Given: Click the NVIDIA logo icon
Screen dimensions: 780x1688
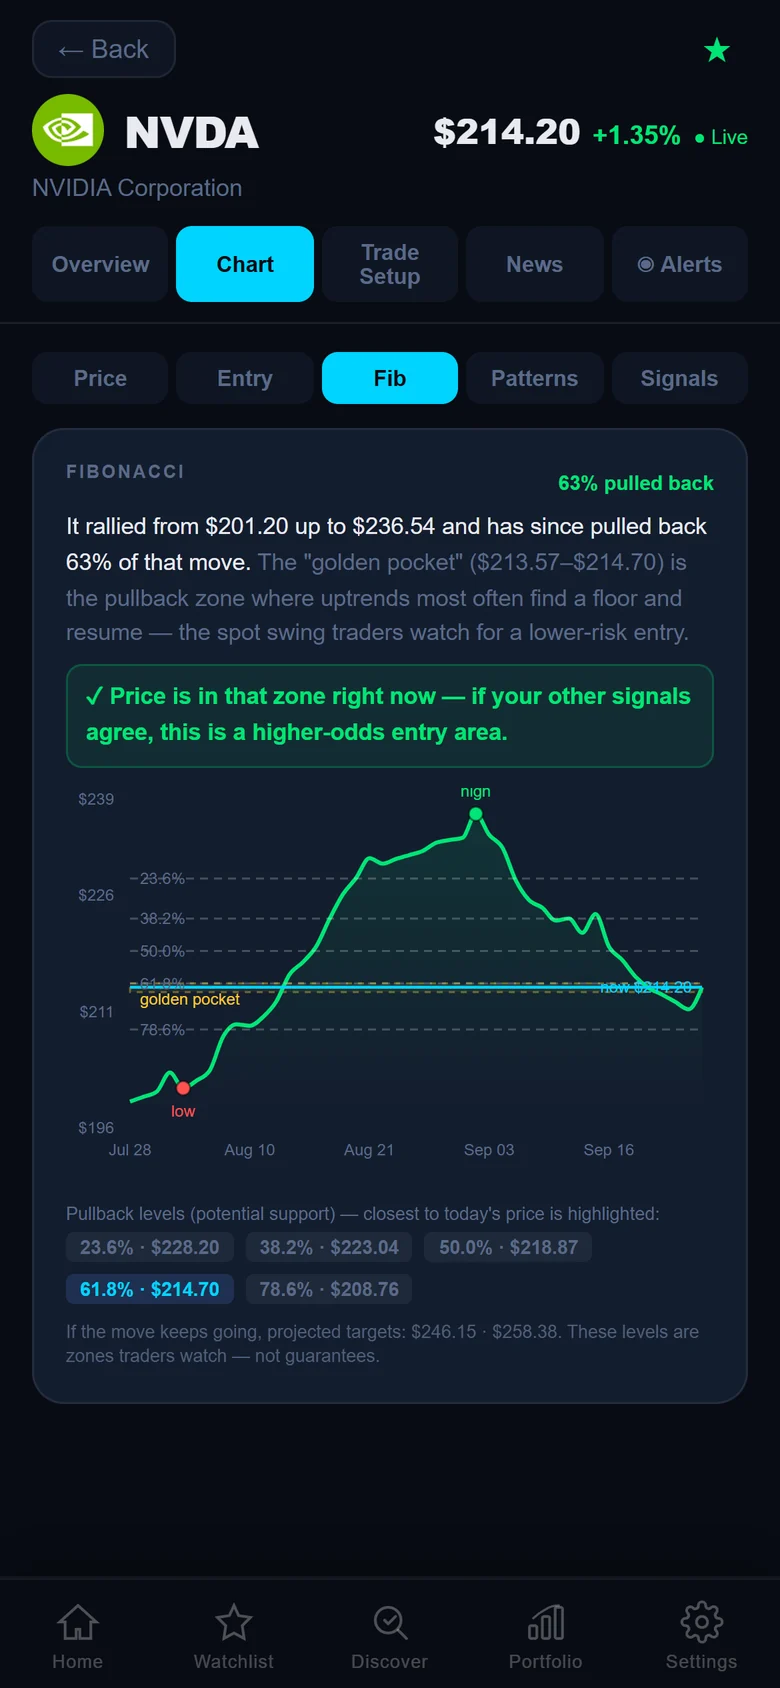Looking at the screenshot, I should (68, 130).
